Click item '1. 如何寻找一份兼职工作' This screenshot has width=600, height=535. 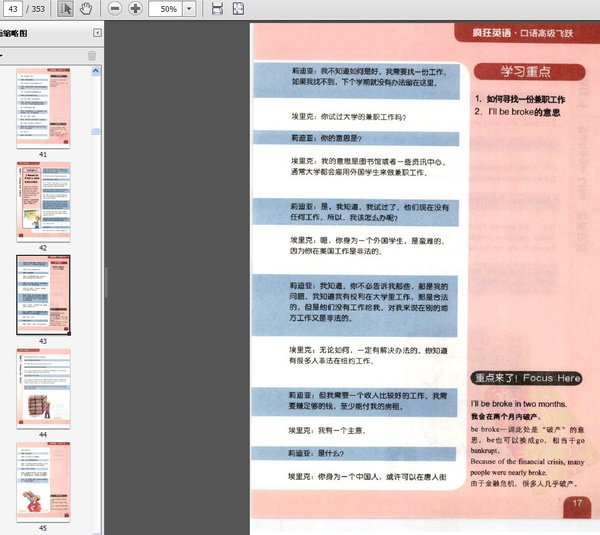[x=520, y=99]
